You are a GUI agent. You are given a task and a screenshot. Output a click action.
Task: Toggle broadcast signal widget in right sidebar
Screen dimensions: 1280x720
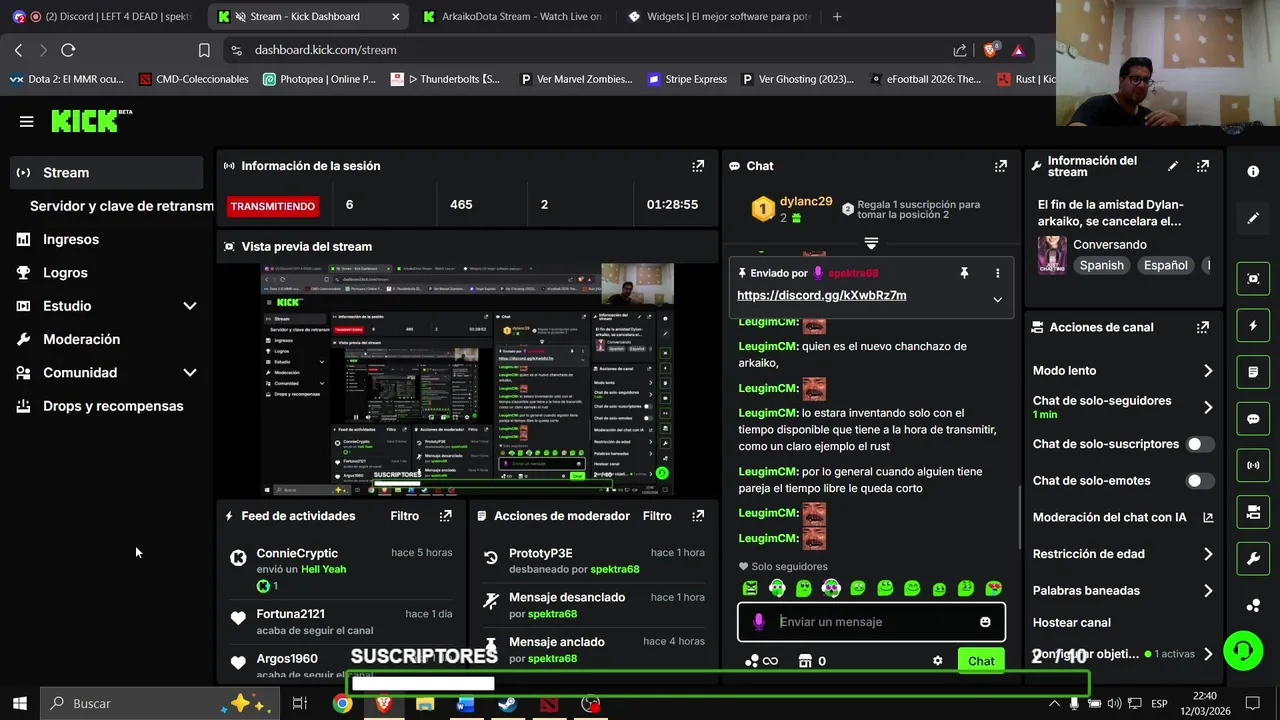coord(1253,465)
